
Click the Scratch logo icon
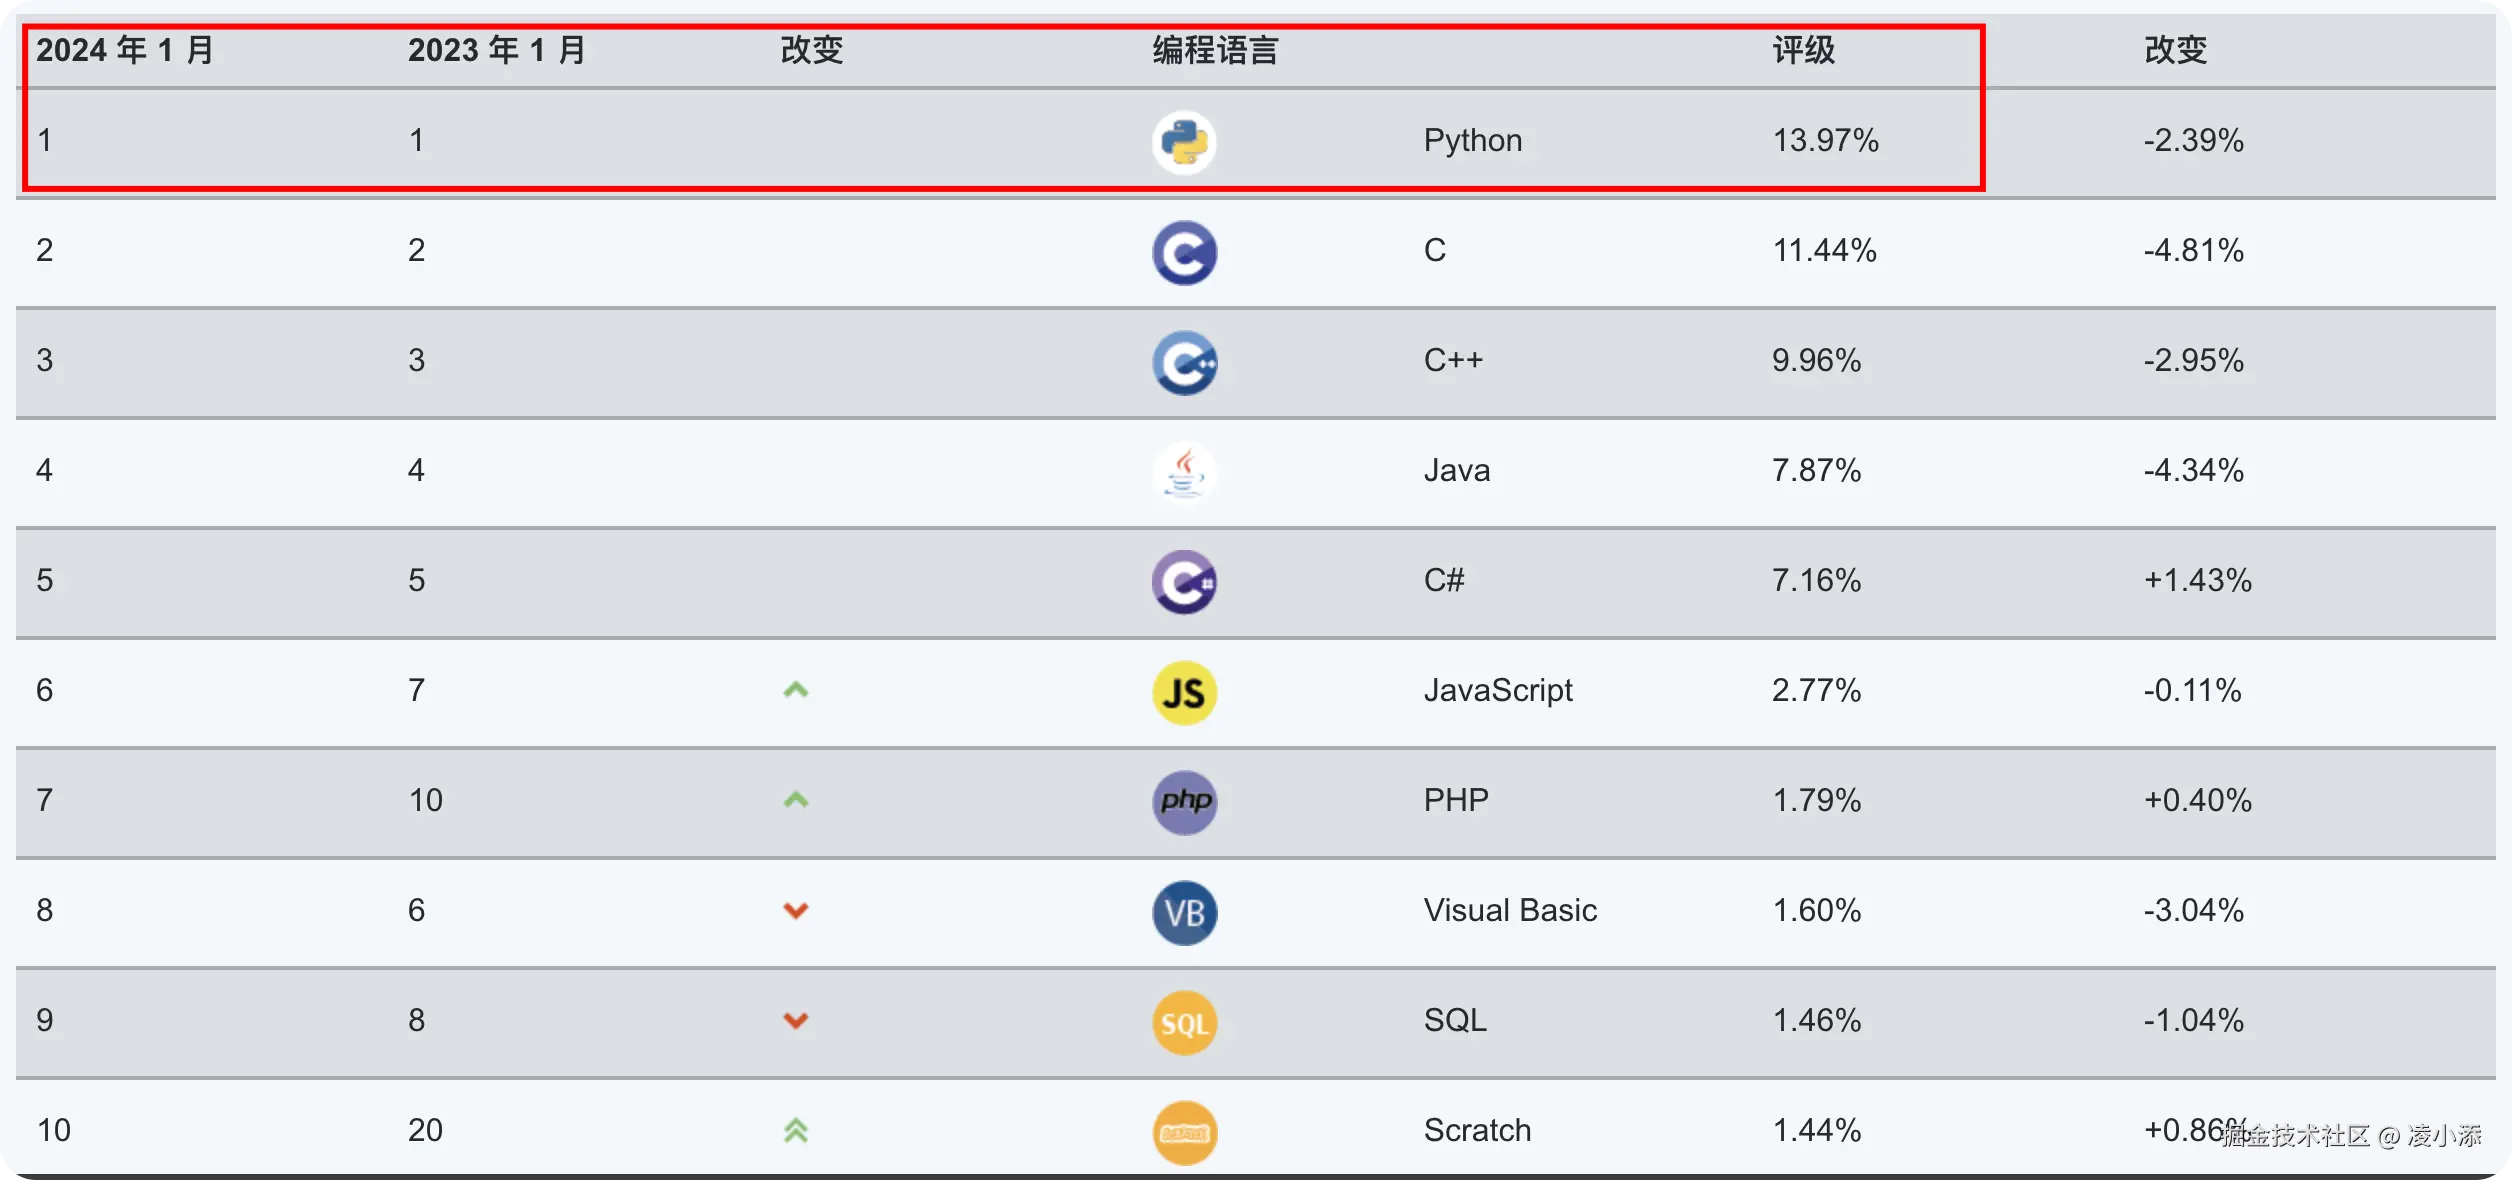click(x=1184, y=1132)
